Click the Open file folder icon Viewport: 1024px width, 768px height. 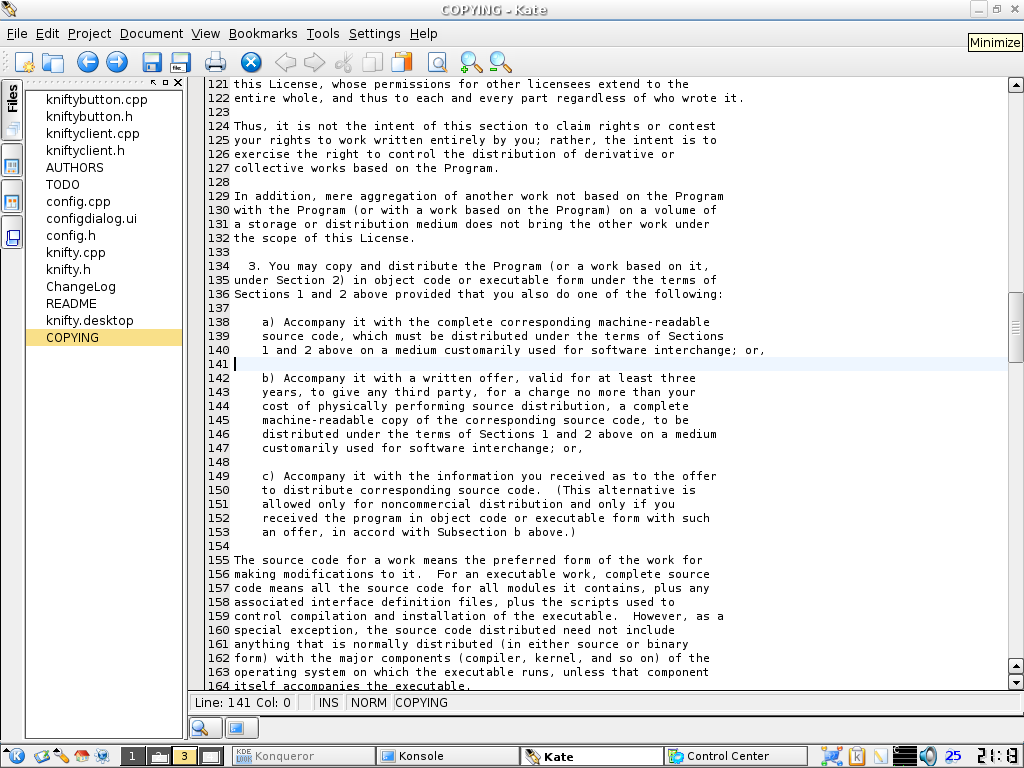click(53, 62)
